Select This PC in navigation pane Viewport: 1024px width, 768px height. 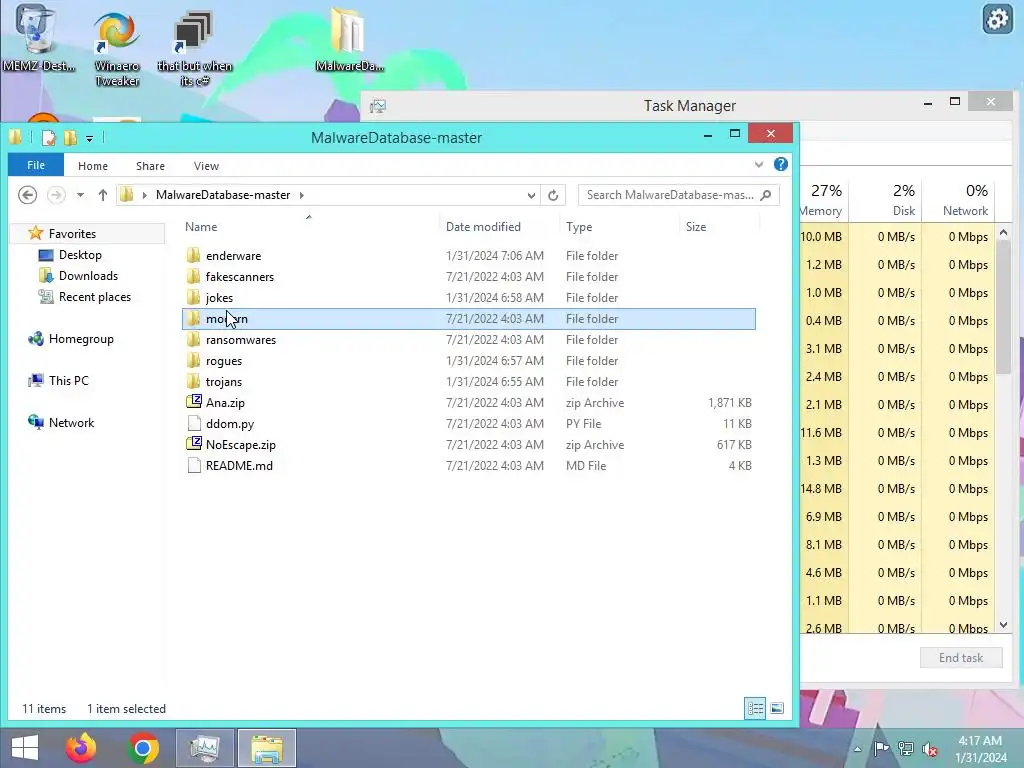(x=68, y=380)
